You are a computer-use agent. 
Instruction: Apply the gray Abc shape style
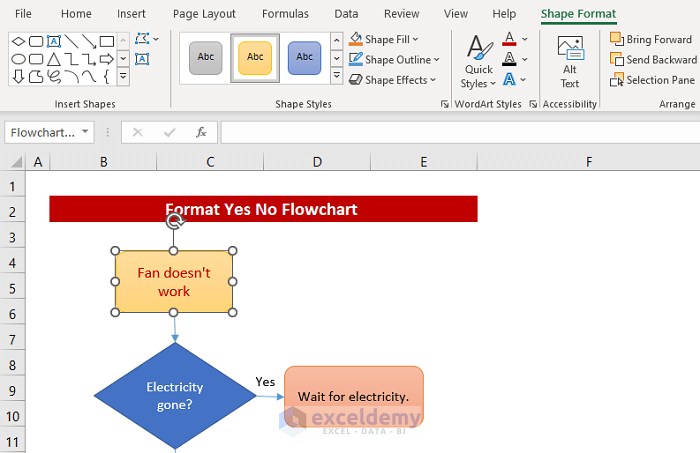(206, 58)
